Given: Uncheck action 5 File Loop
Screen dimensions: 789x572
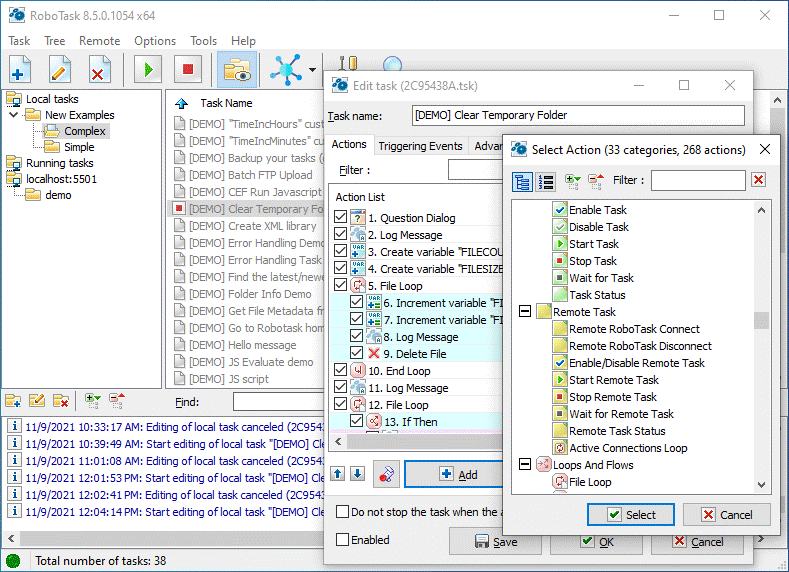Looking at the screenshot, I should (340, 285).
